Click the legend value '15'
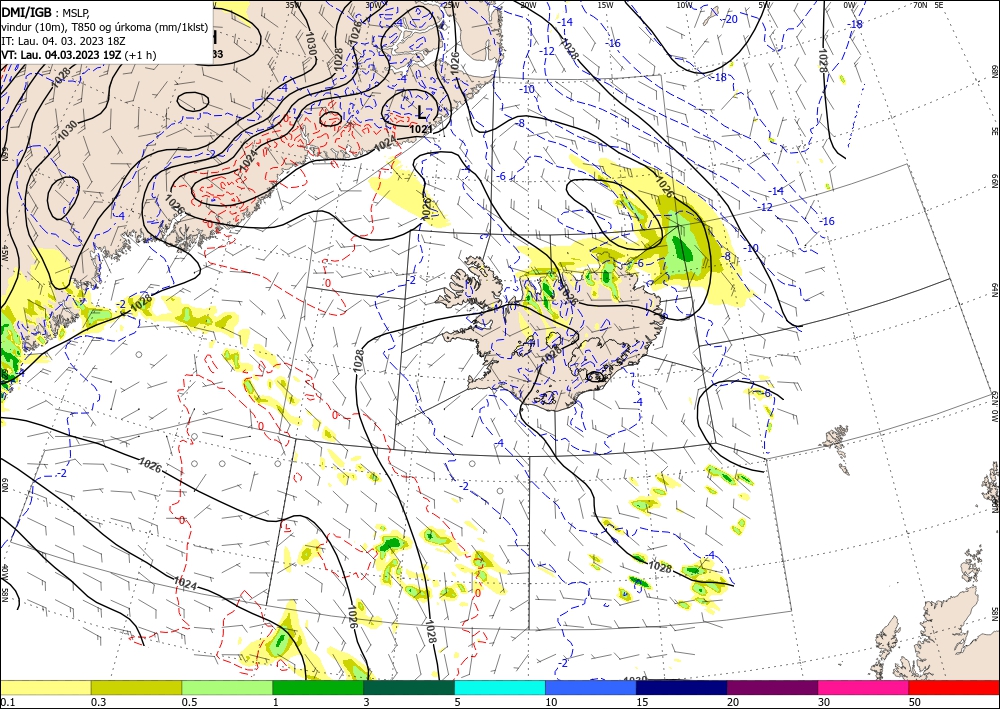 [642, 702]
